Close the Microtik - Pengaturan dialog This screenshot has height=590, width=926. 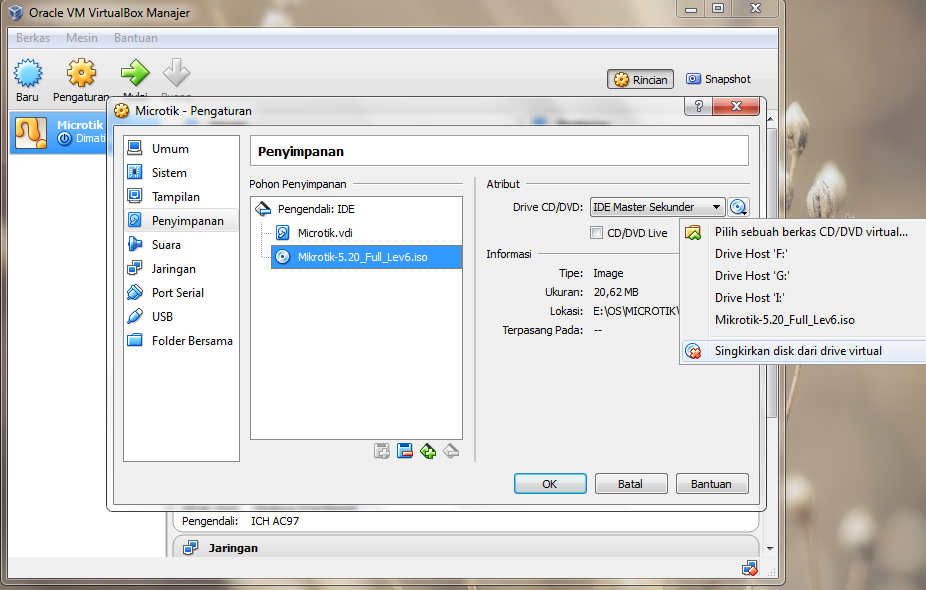tap(736, 106)
